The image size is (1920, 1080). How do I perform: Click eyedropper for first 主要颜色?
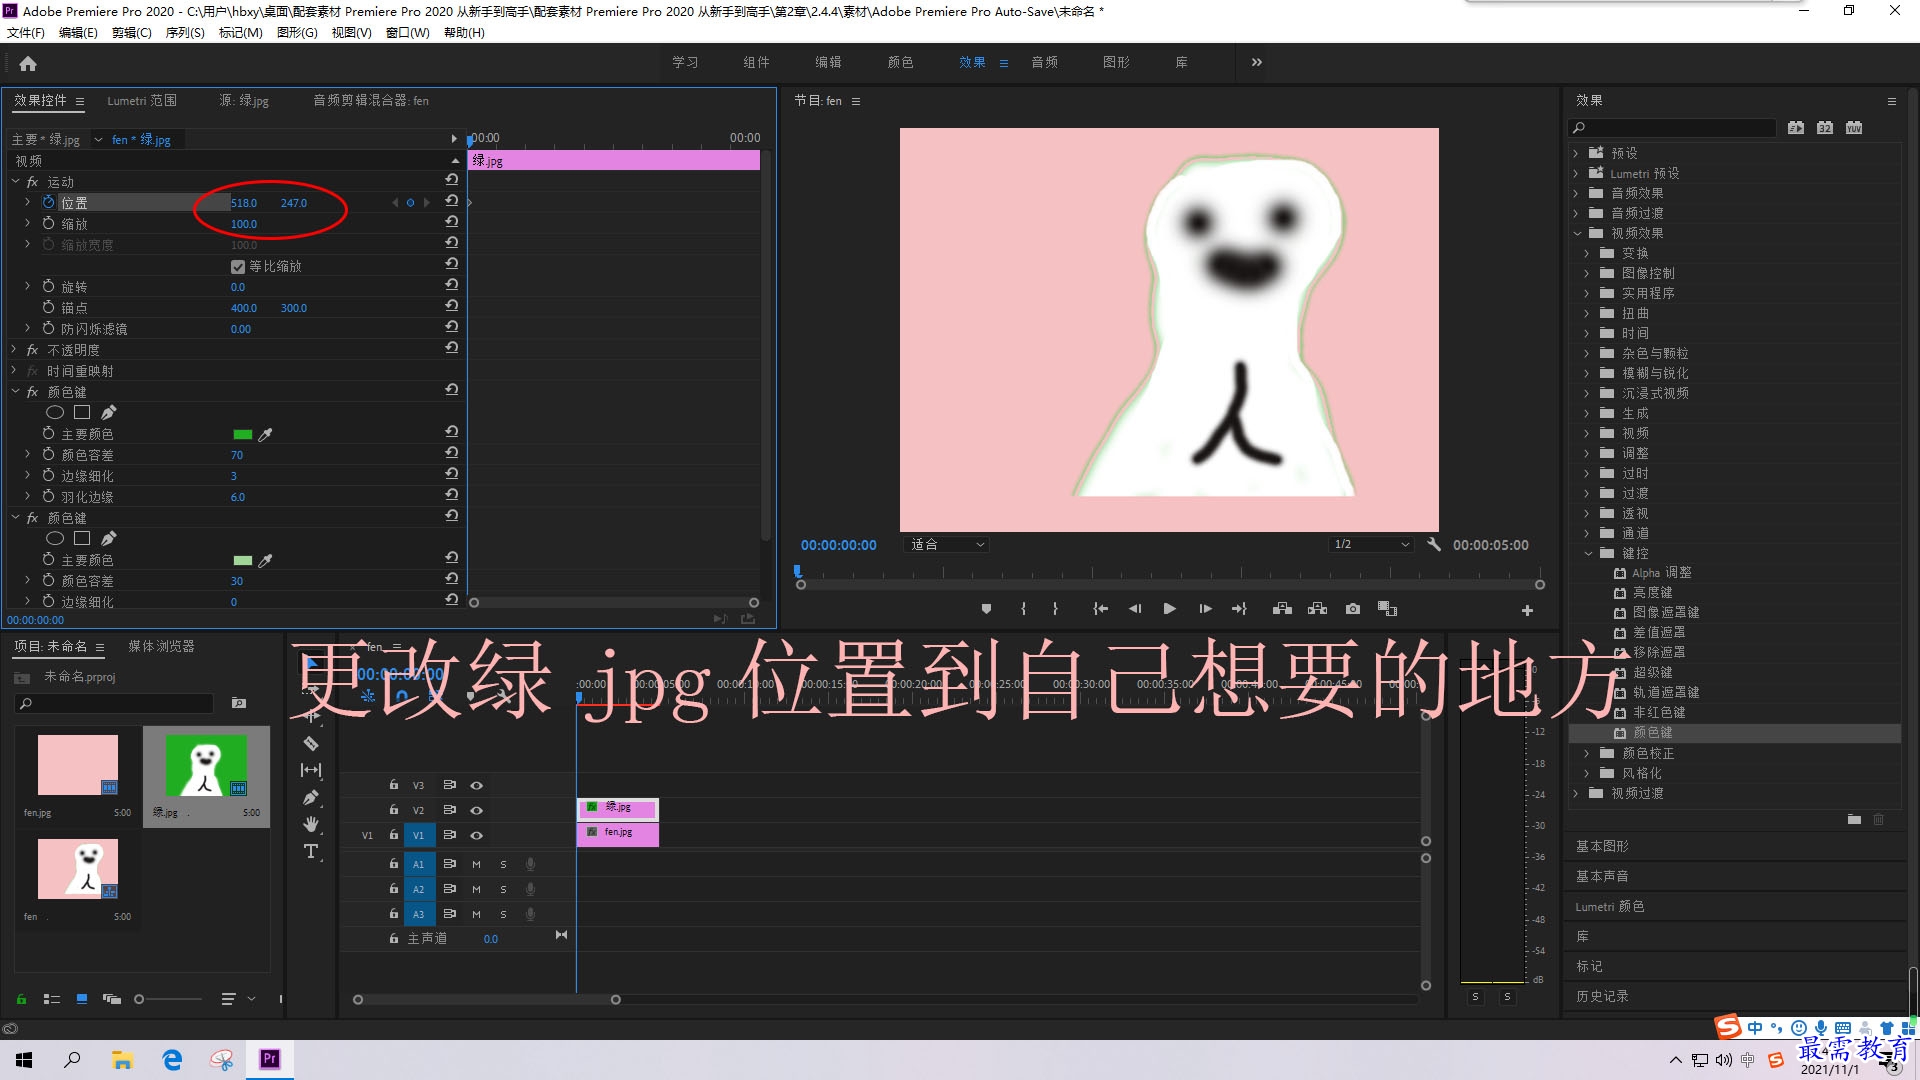pyautogui.click(x=265, y=434)
